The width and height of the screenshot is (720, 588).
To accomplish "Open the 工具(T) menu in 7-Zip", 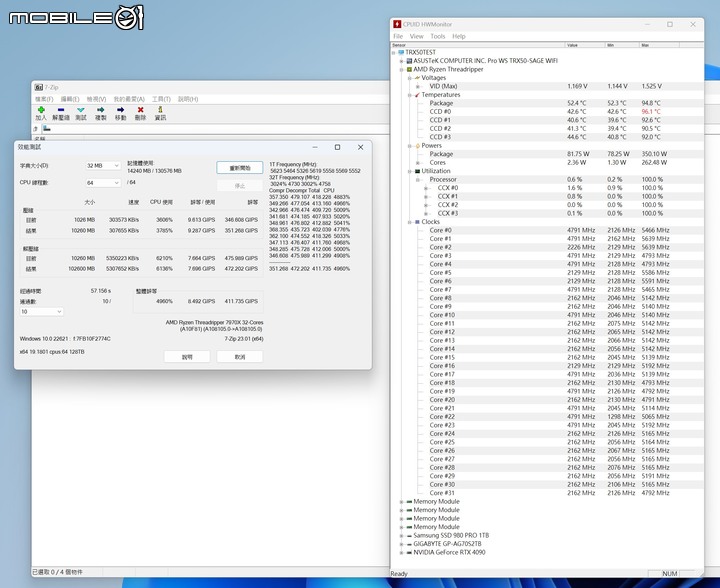I will [161, 99].
